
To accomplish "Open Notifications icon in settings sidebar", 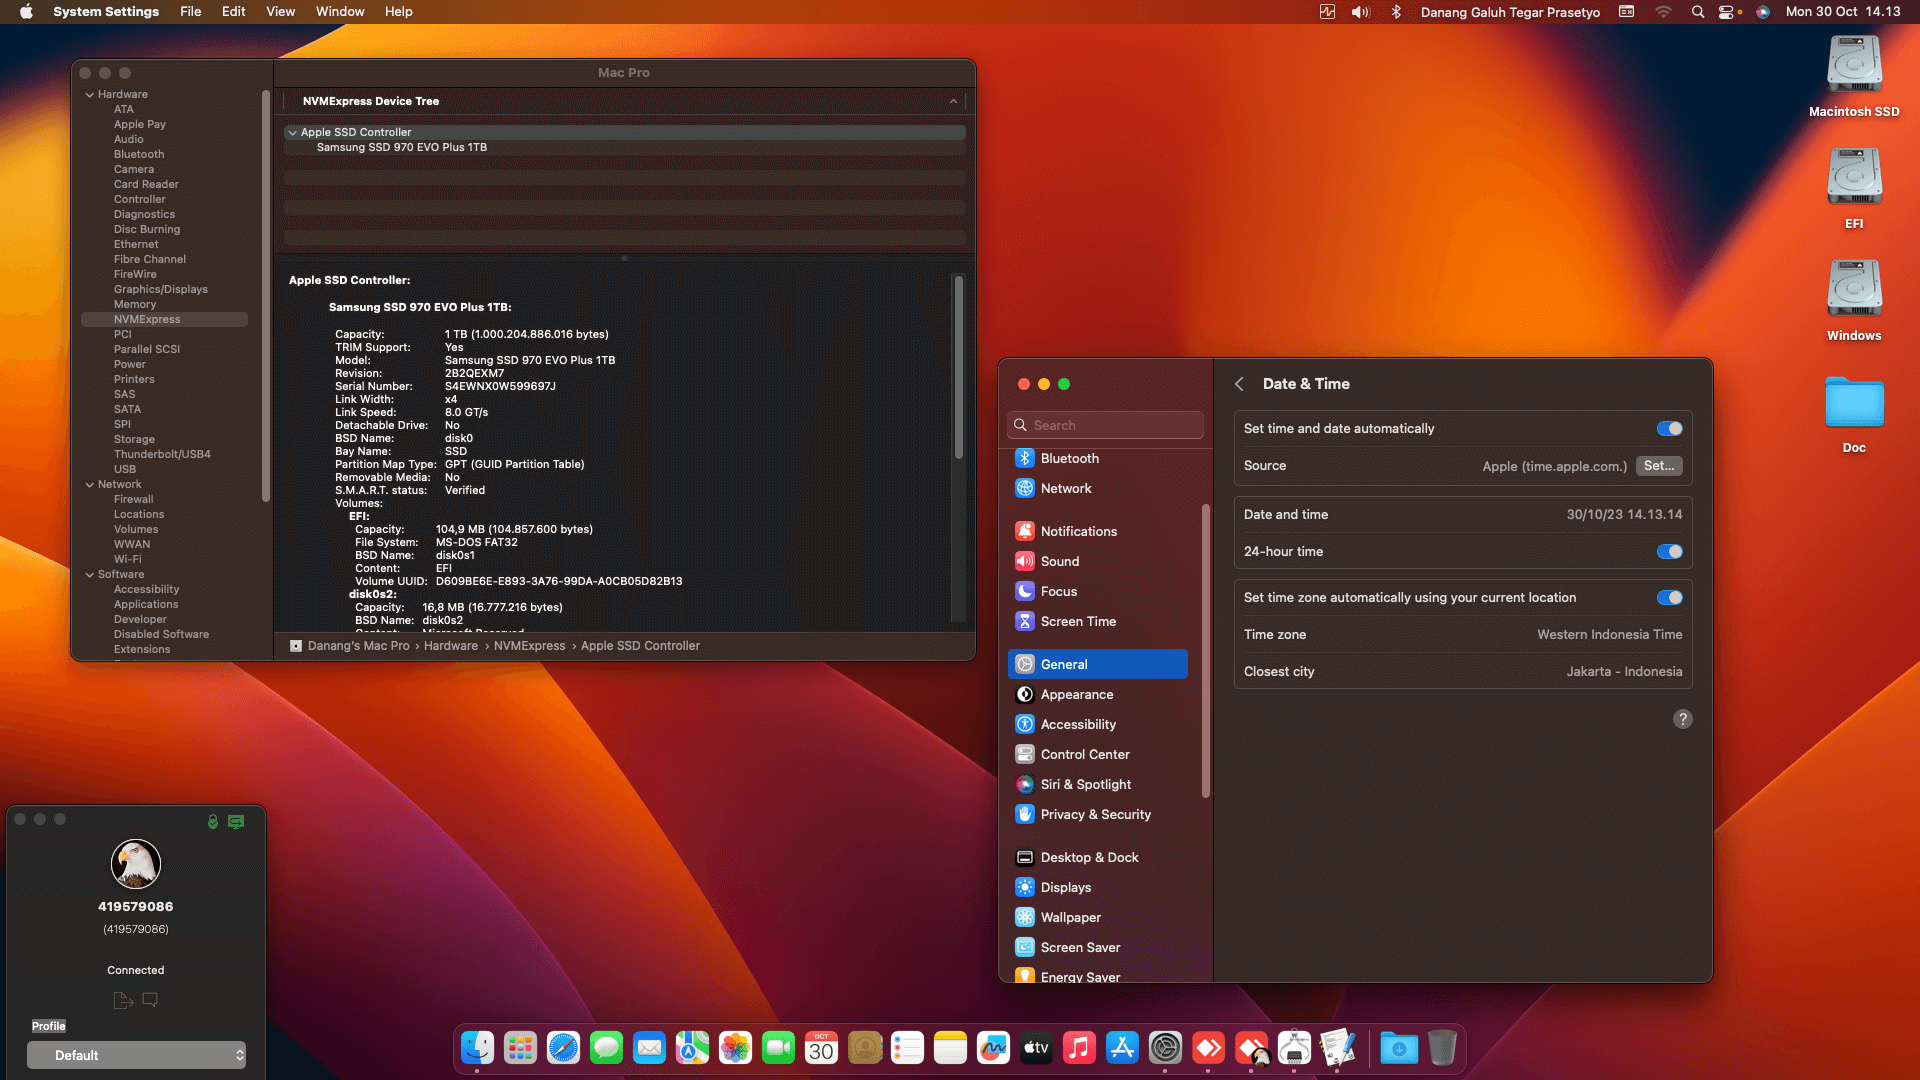I will tap(1025, 531).
